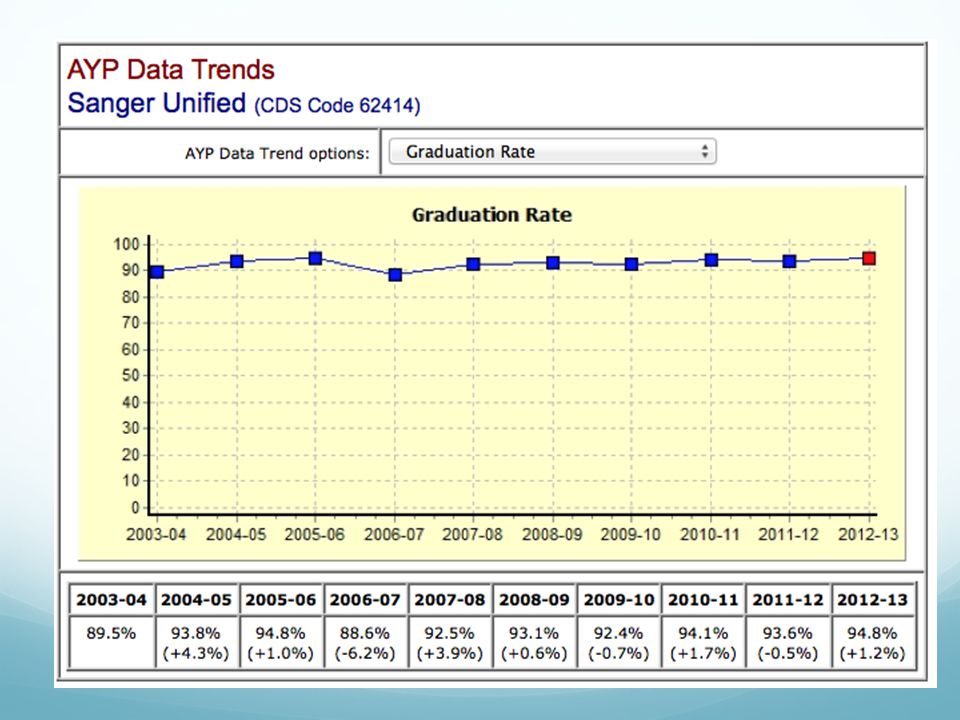Click the 2004-05 data point on chart
The width and height of the screenshot is (960, 720).
[x=236, y=261]
